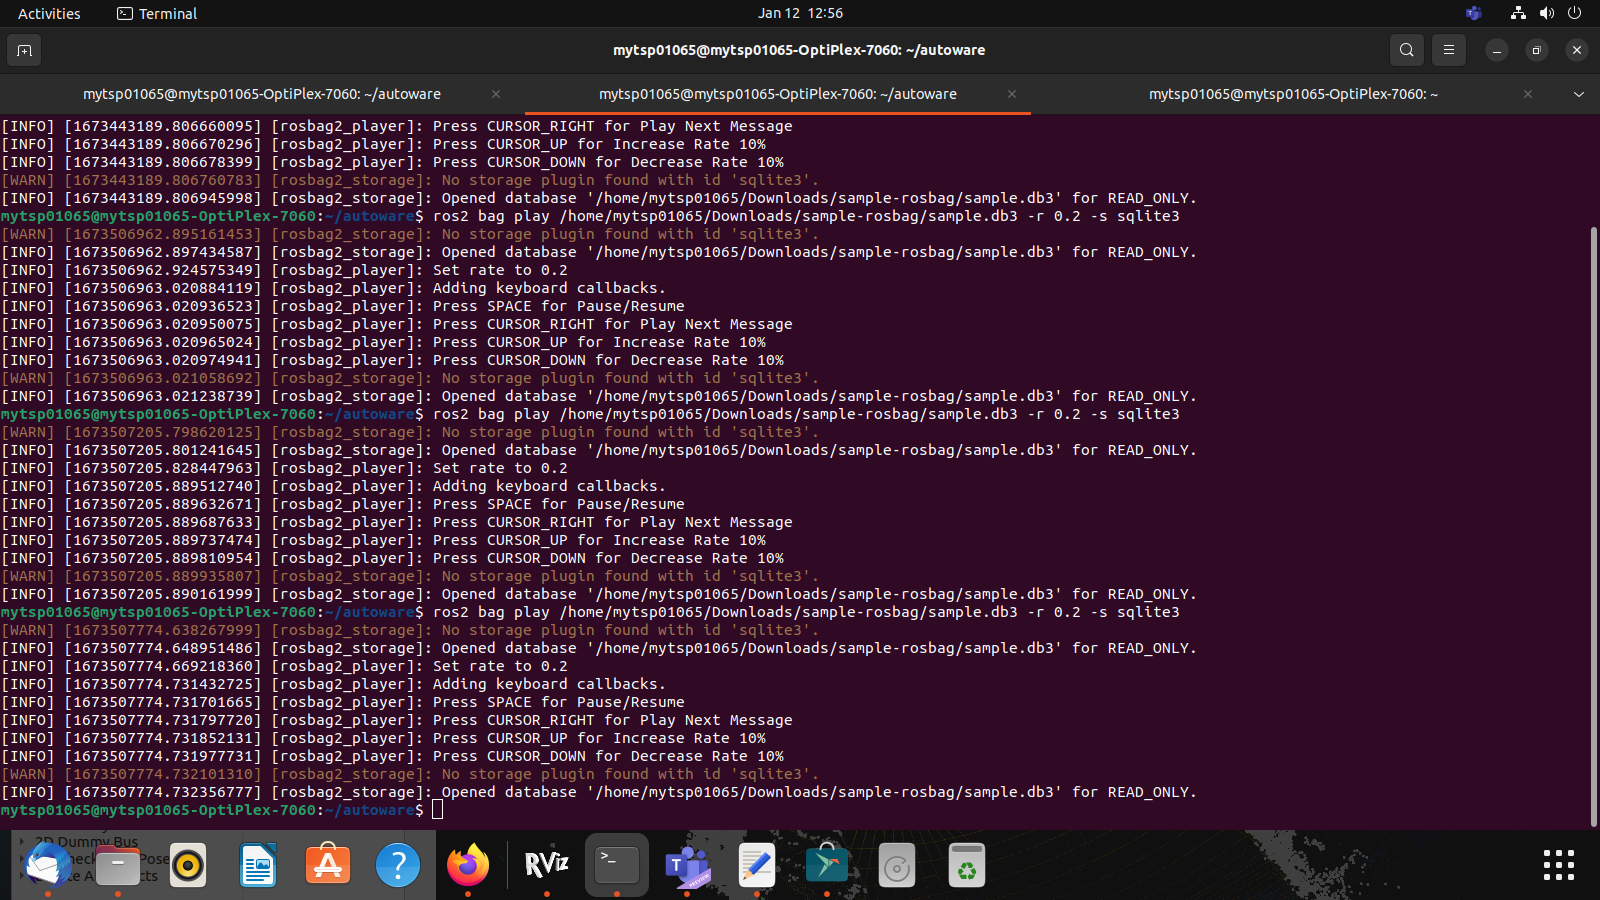Click the Terminal menu in the top bar
Screen dimensions: 1600x900
tap(156, 13)
